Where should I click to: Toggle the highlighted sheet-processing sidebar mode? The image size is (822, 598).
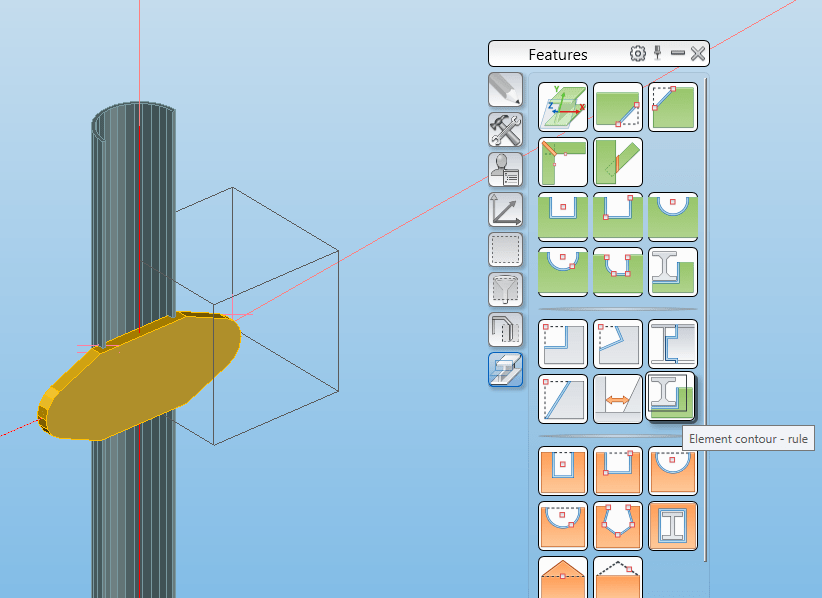506,370
